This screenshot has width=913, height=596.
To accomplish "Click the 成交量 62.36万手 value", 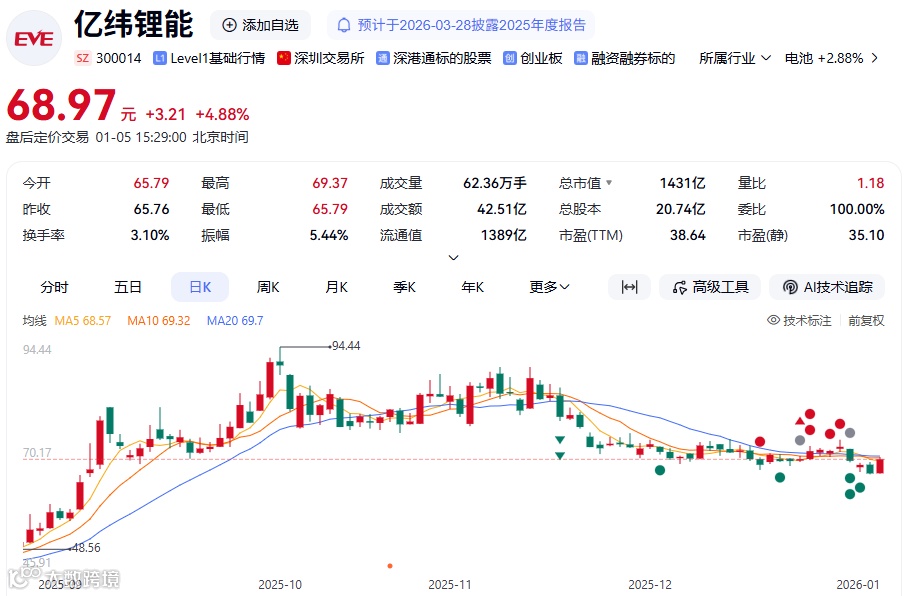I will click(x=494, y=183).
